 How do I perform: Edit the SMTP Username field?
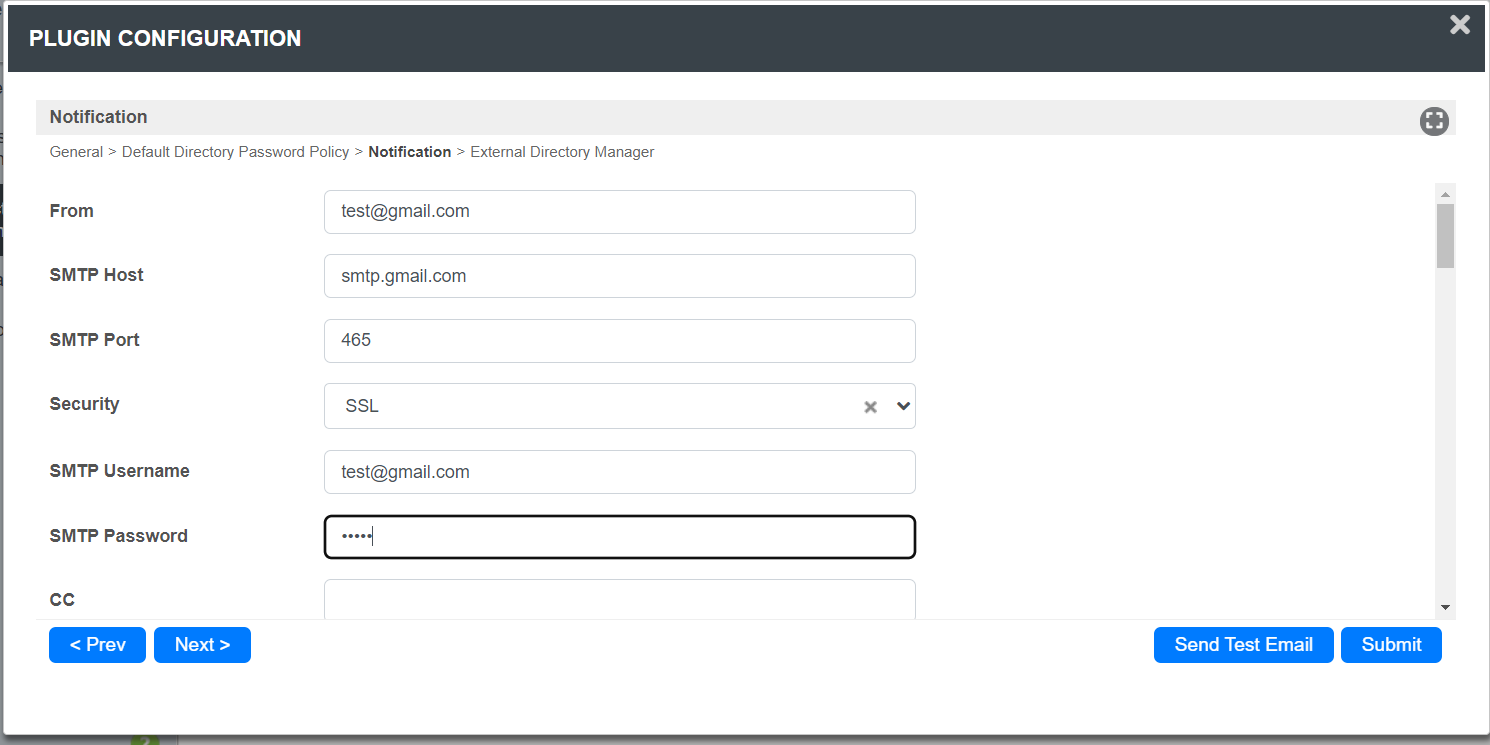(619, 472)
